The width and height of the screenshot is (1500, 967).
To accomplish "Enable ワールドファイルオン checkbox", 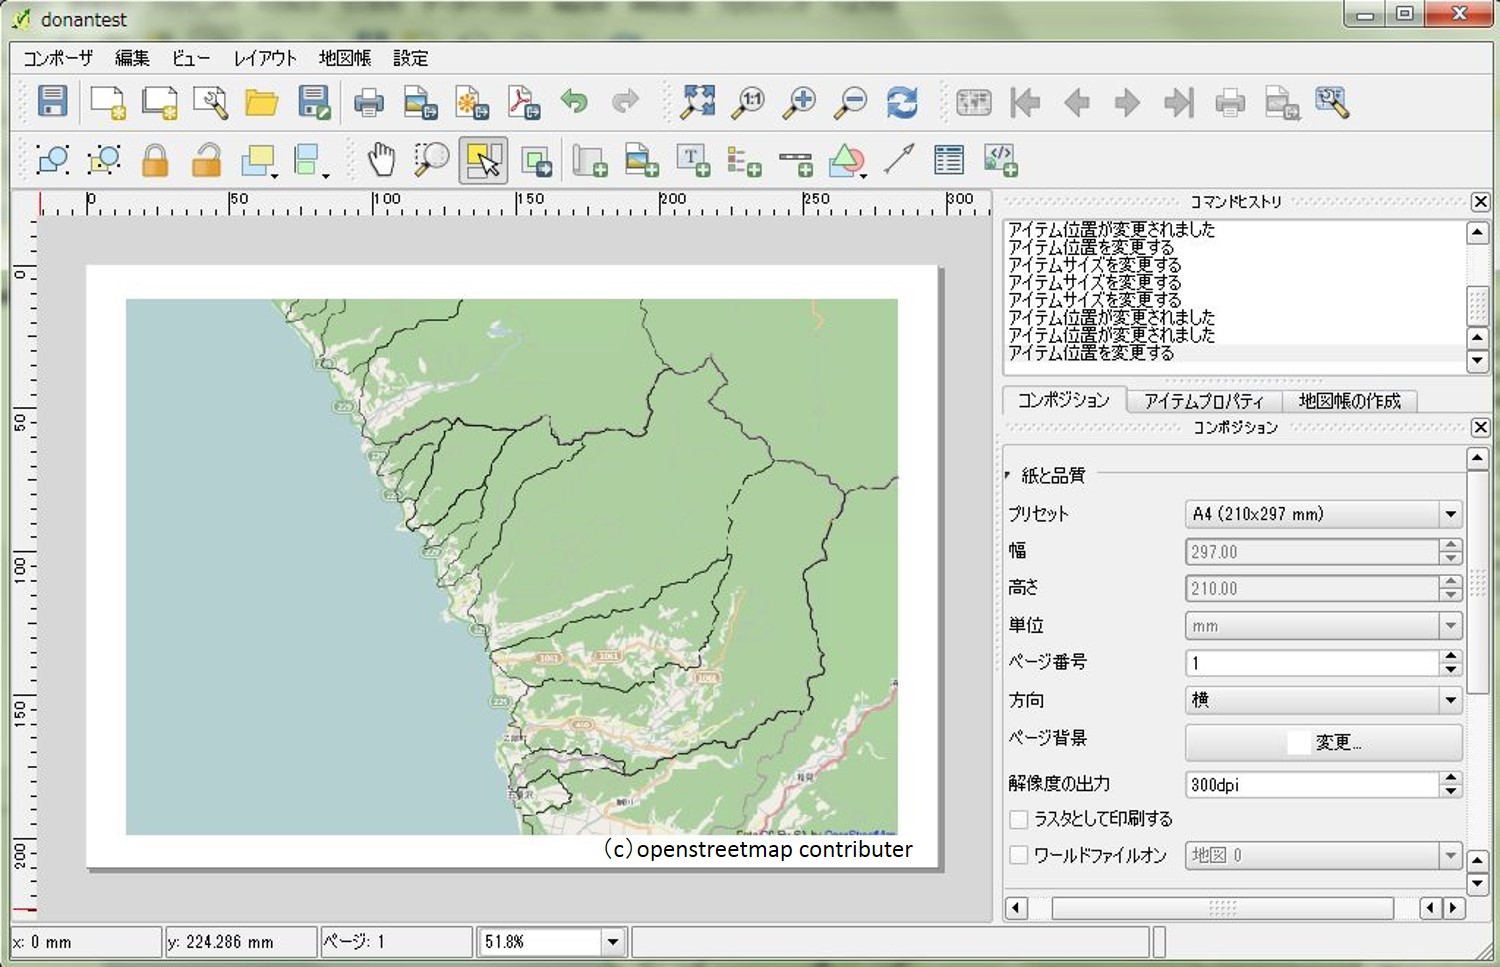I will pyautogui.click(x=1019, y=855).
